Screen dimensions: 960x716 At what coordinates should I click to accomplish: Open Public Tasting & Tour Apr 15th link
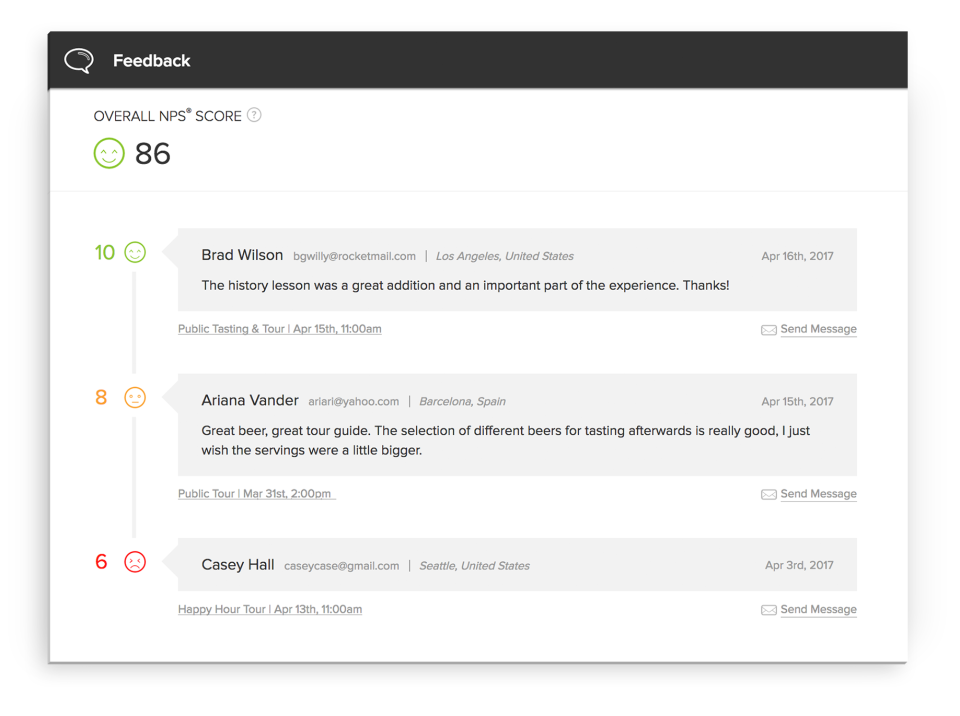pos(279,329)
